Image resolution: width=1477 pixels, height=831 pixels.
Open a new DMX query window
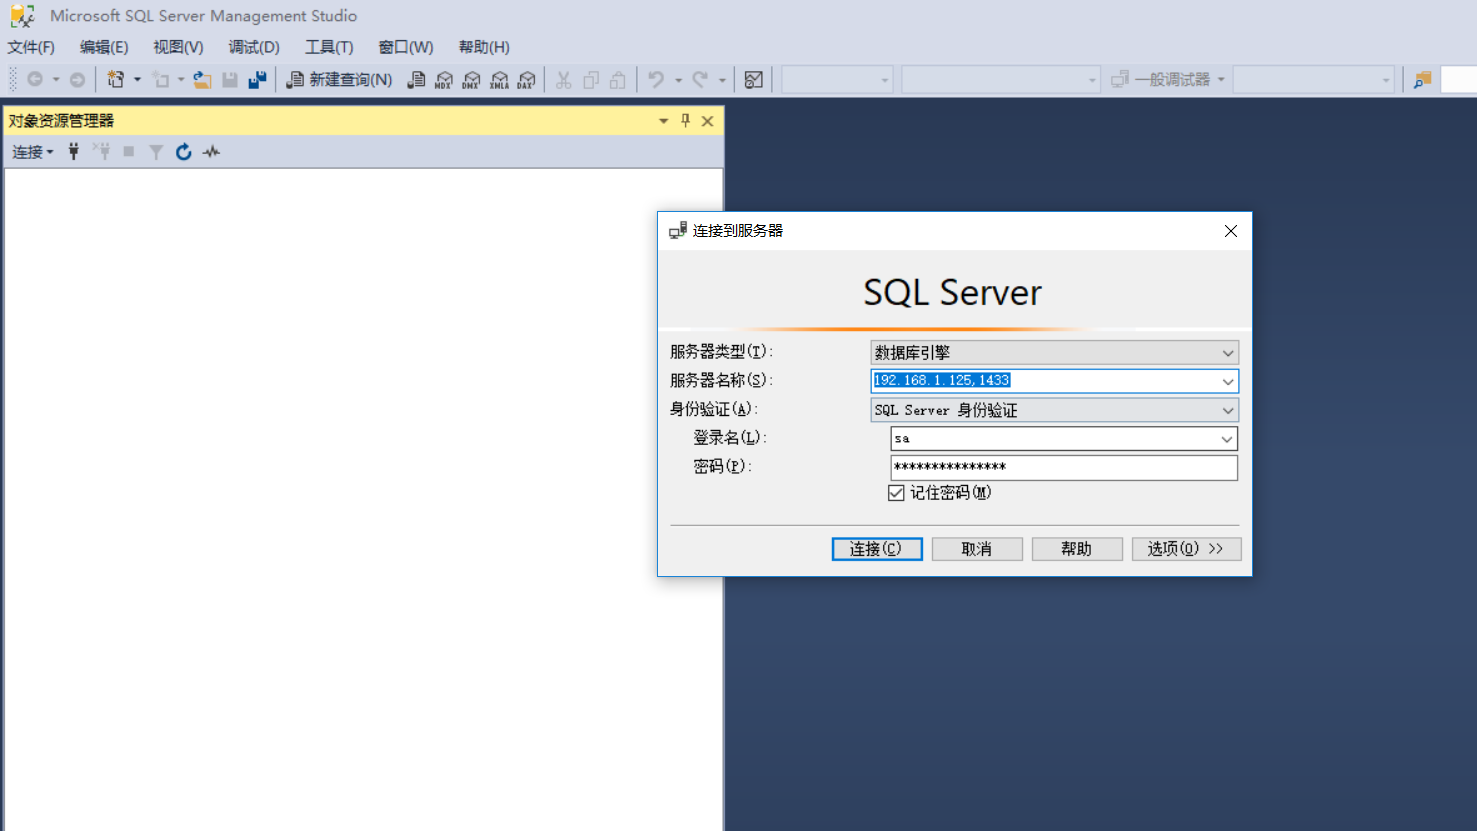click(x=471, y=79)
